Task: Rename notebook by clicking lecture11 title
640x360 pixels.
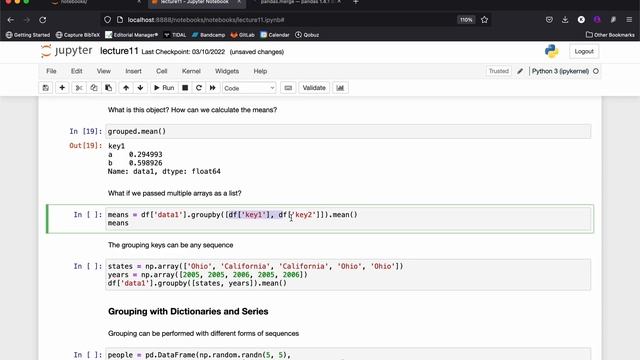Action: click(x=119, y=51)
